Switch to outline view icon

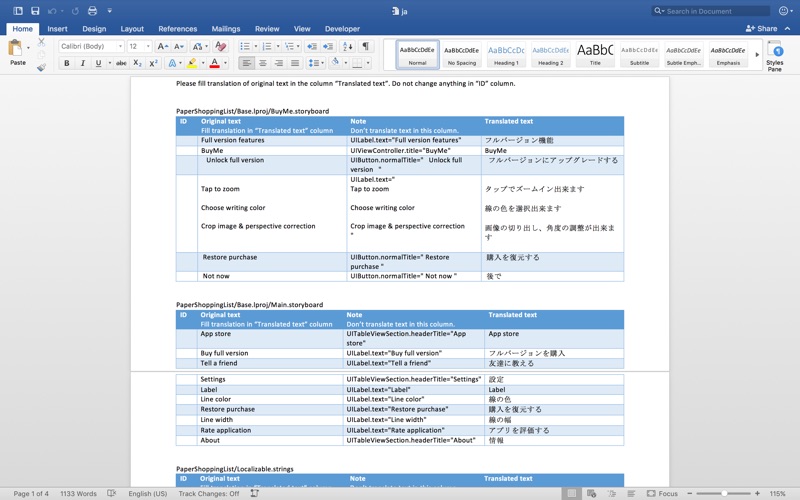611,493
